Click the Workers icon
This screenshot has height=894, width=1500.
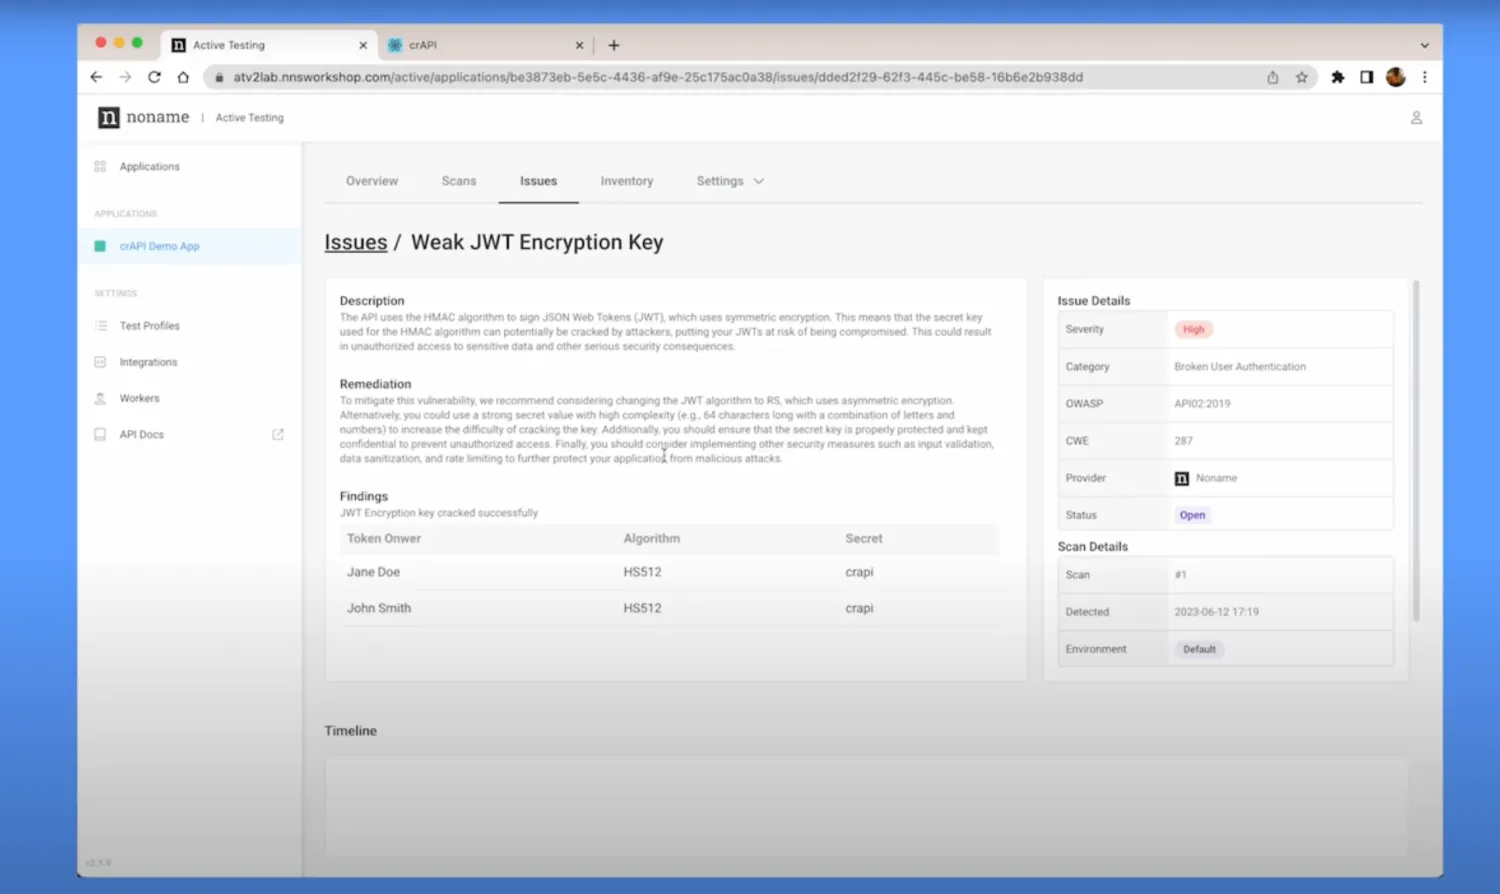[100, 398]
